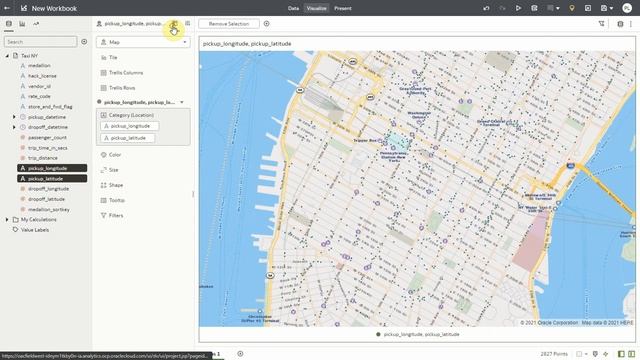The image size is (640, 360).
Task: Click the filter bar funnel icon
Action: pyautogui.click(x=601, y=24)
